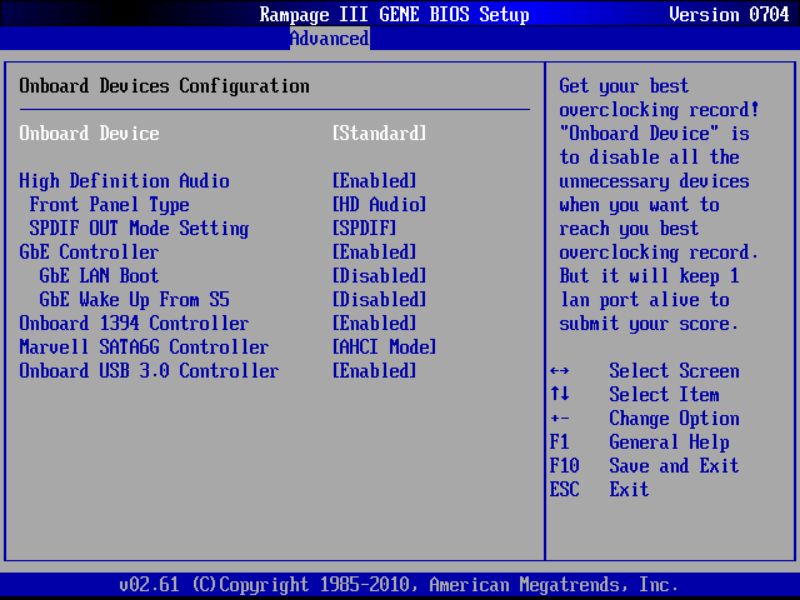Click the Change Option legend text
Image resolution: width=800 pixels, height=600 pixels.
pyautogui.click(x=674, y=418)
